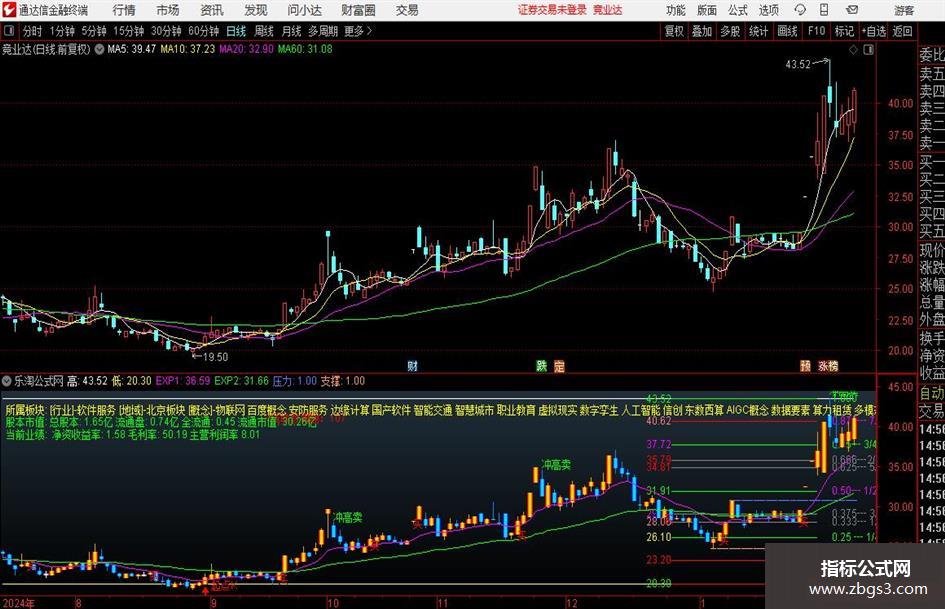Click the 多股 toolbar button
945x609 pixels.
(730, 31)
